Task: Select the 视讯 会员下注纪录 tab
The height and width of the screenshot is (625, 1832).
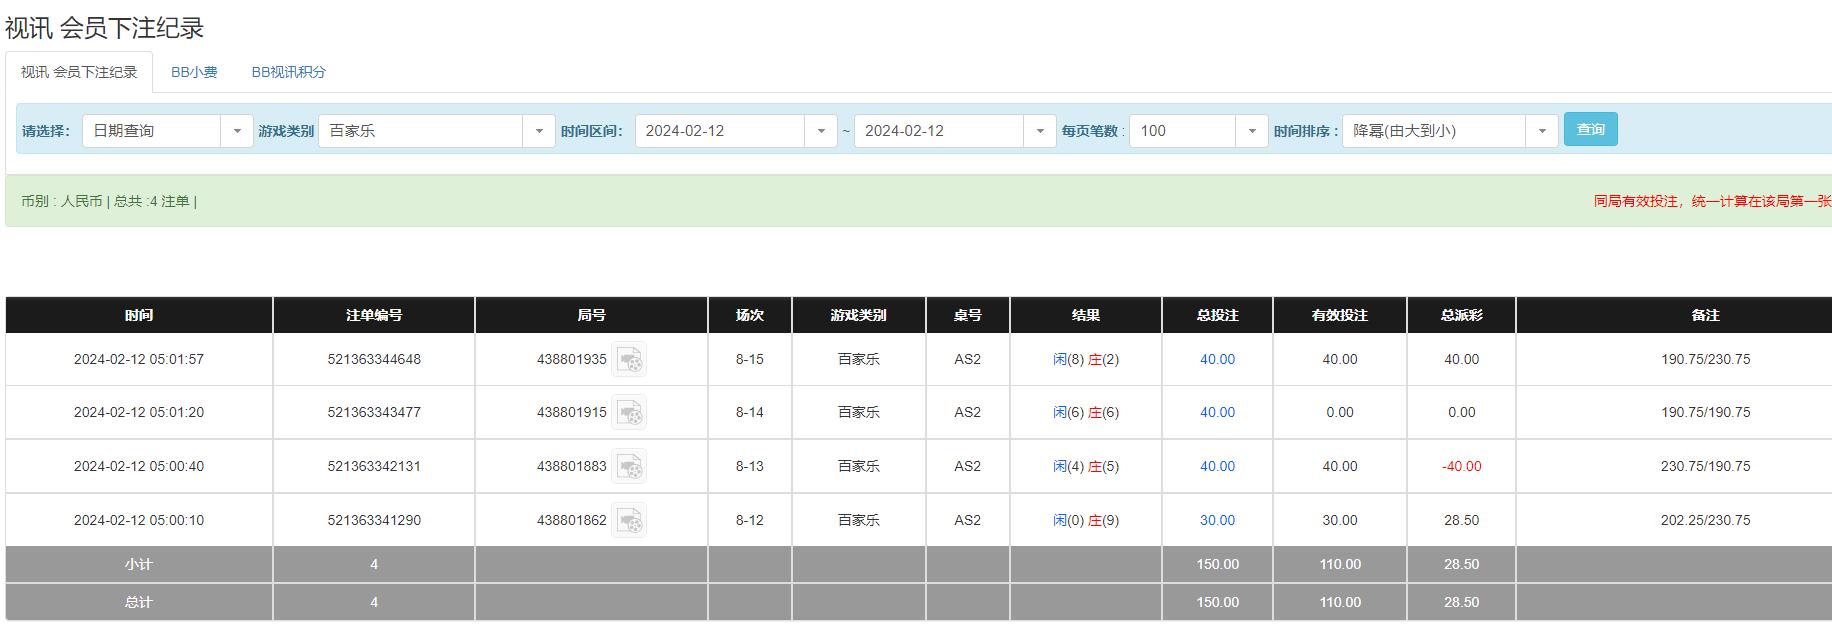Action: pyautogui.click(x=79, y=73)
